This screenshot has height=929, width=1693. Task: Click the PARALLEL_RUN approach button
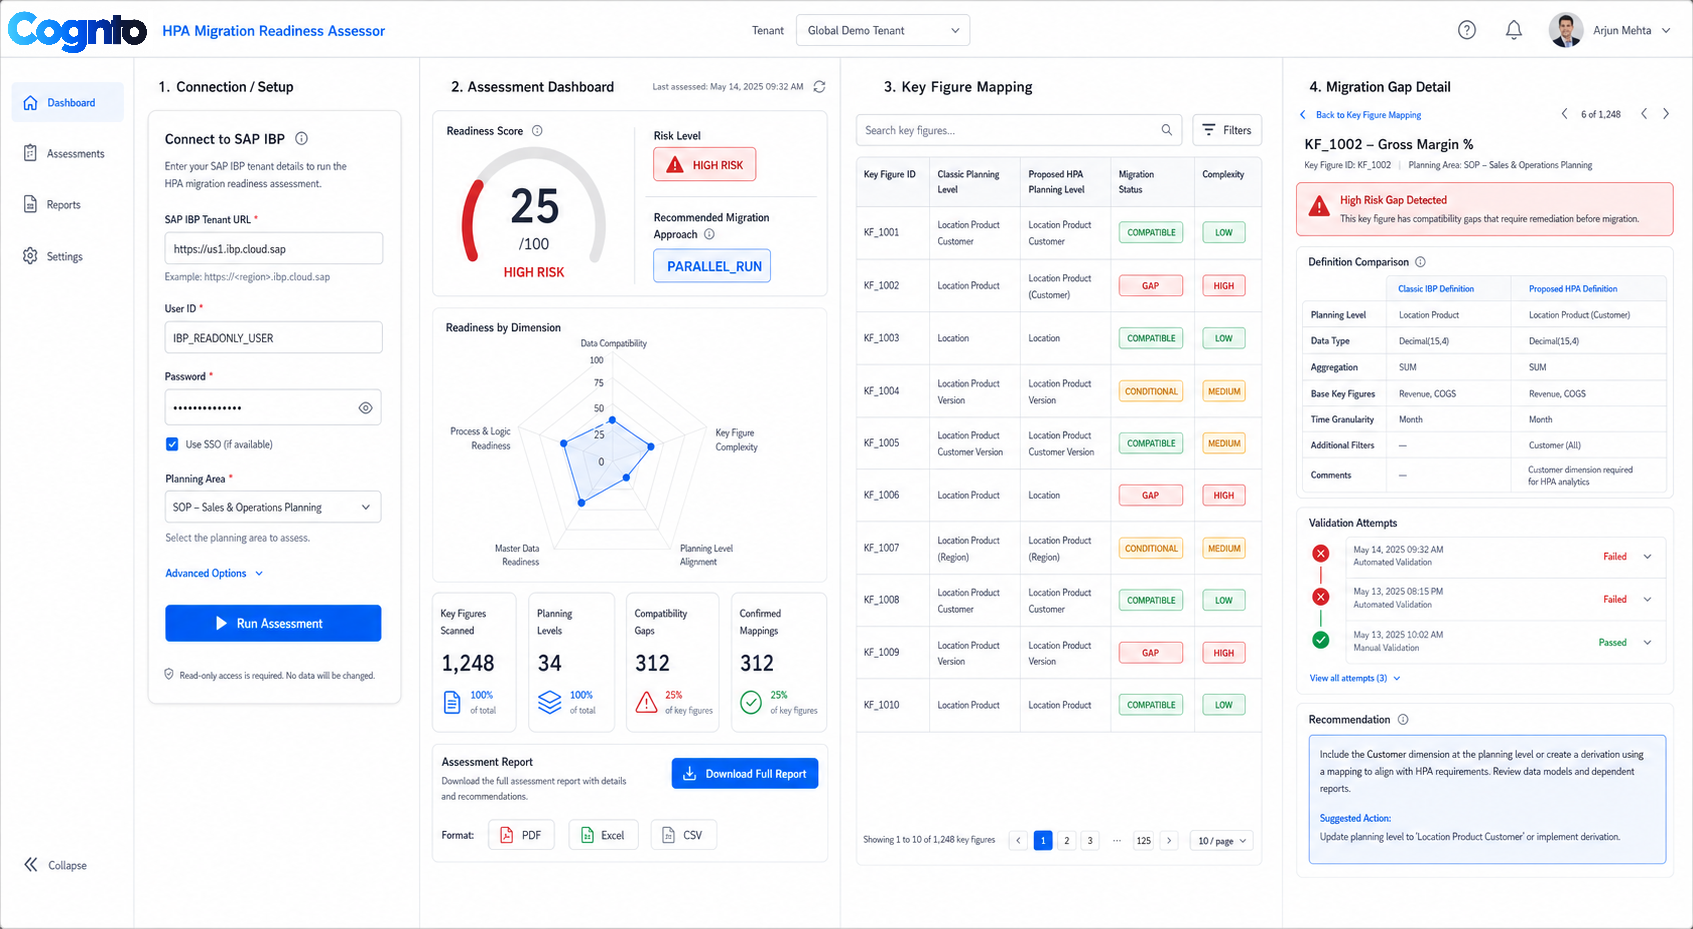point(712,266)
